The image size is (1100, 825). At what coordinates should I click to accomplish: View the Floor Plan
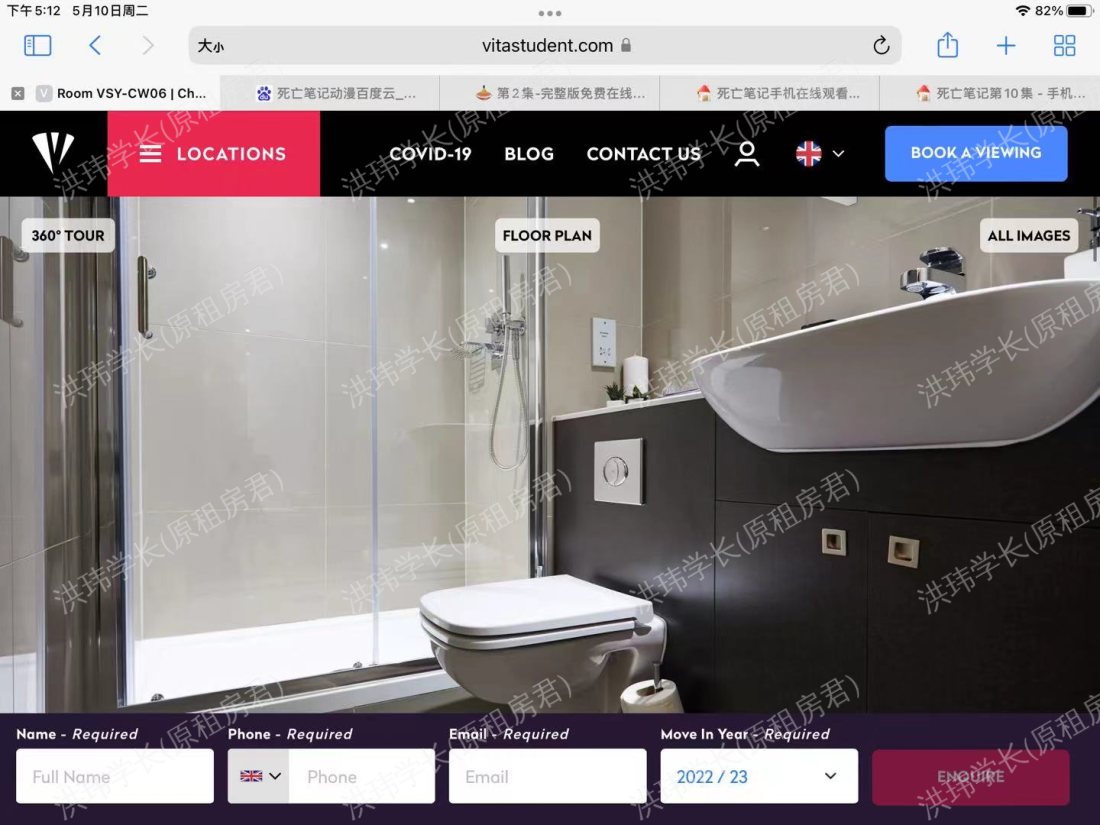coord(547,236)
